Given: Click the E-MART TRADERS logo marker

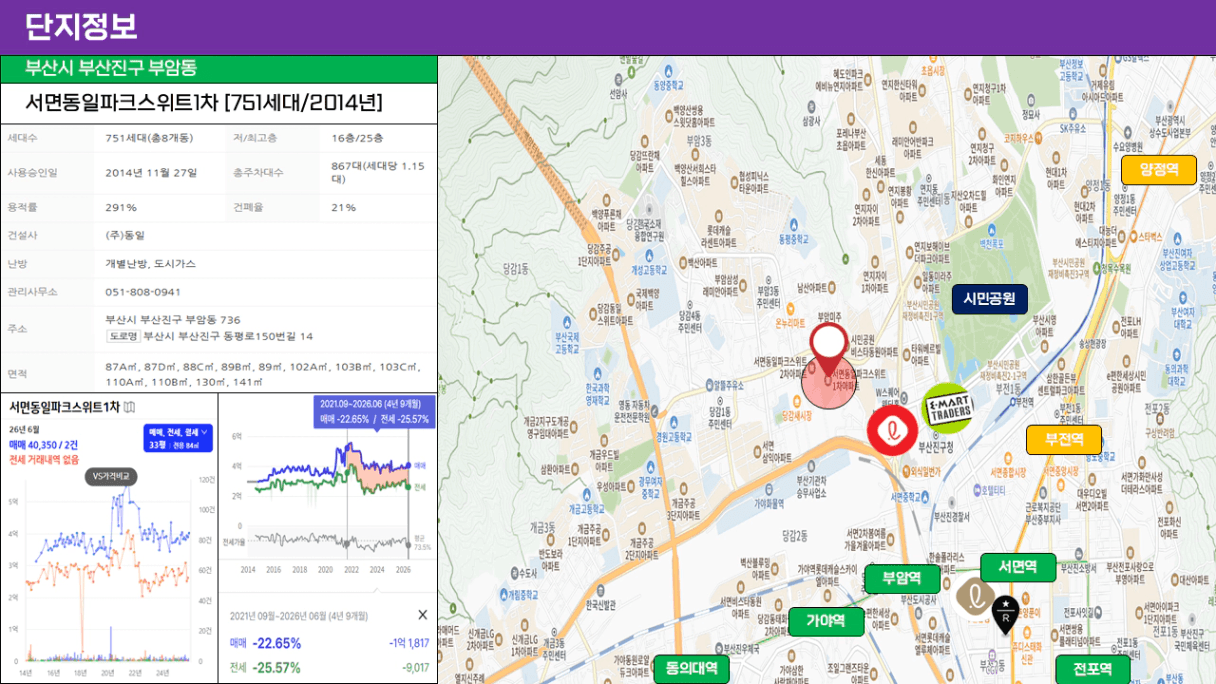Looking at the screenshot, I should [946, 409].
